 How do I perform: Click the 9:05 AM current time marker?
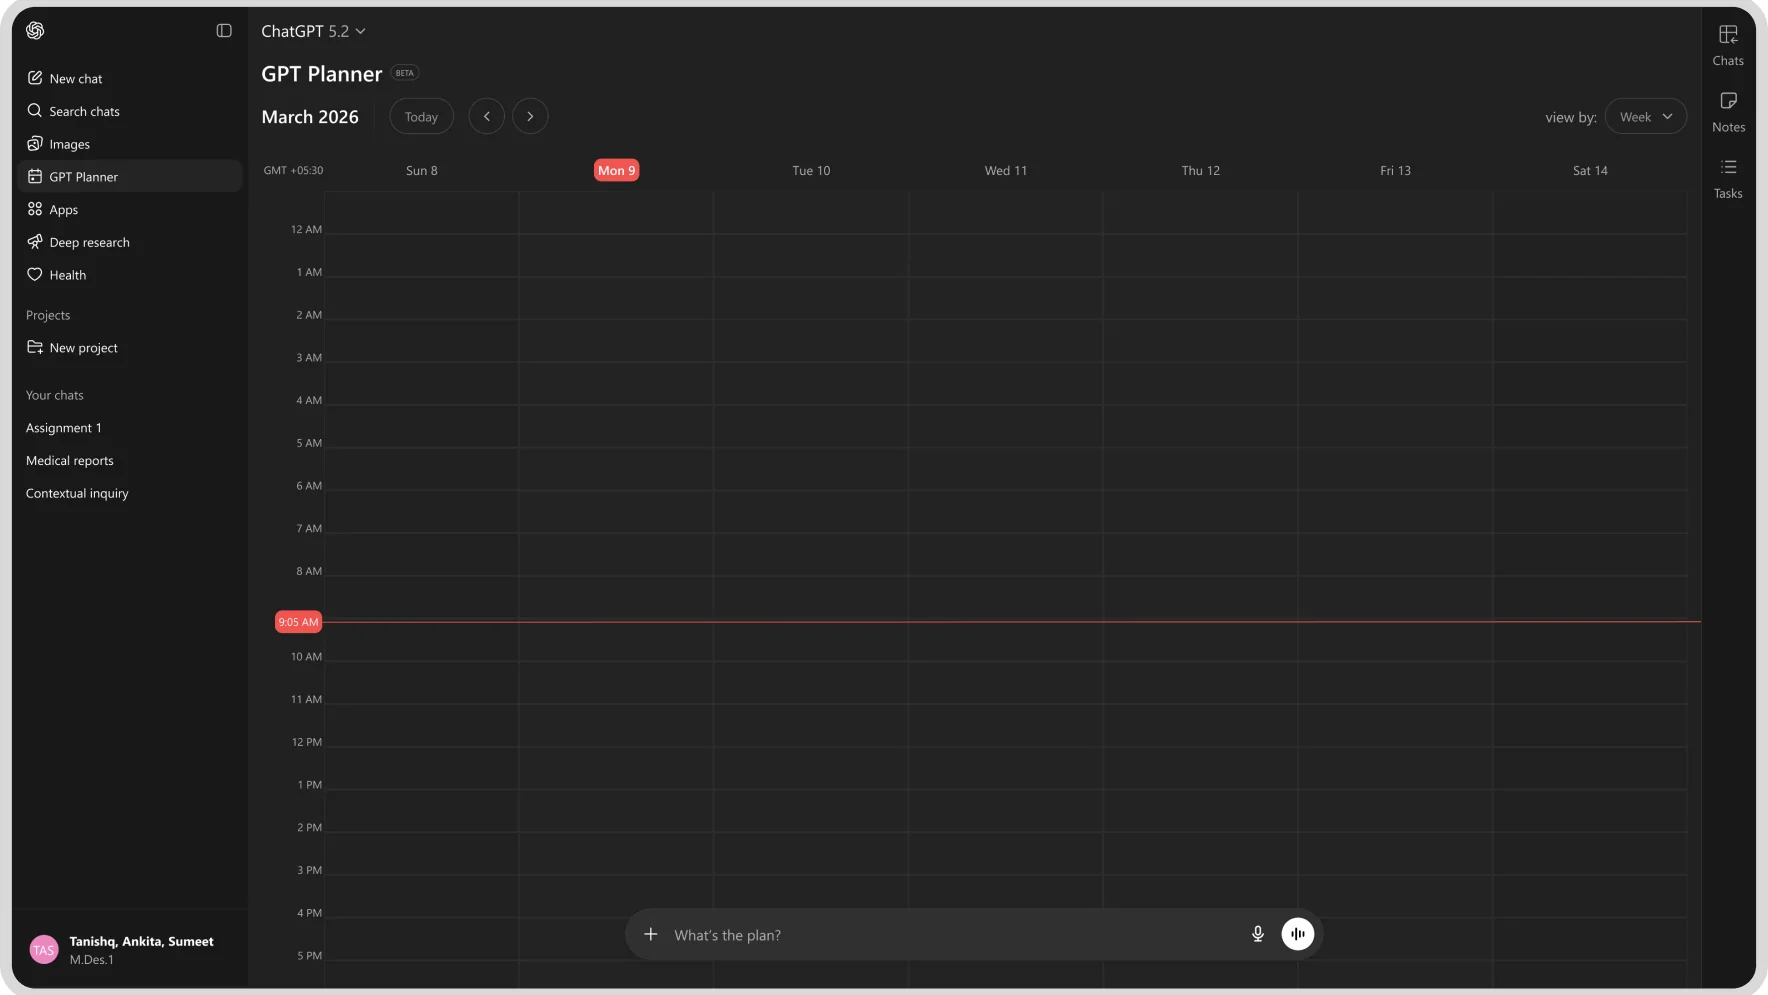coord(298,622)
